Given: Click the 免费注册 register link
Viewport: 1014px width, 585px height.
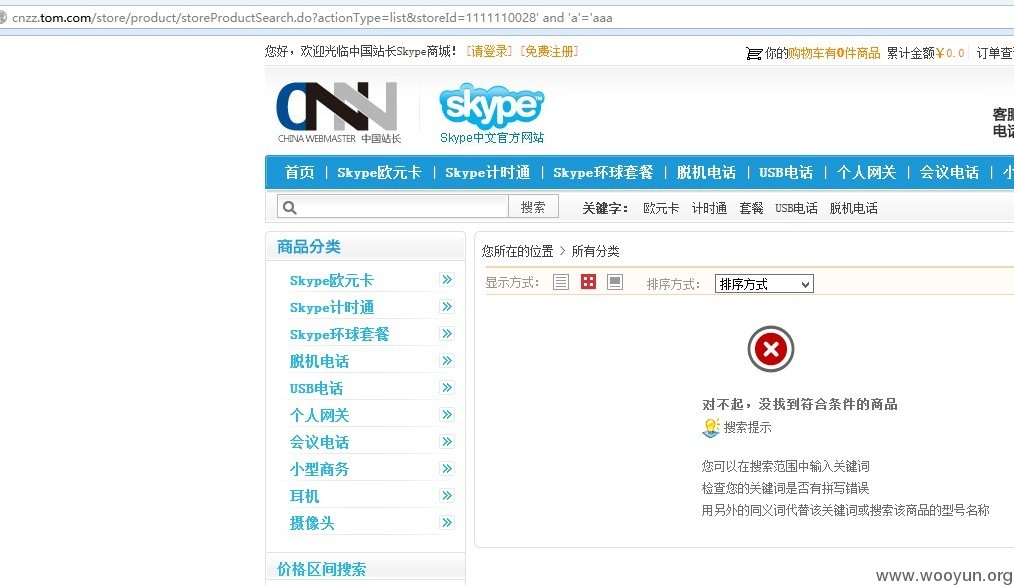Looking at the screenshot, I should 549,51.
